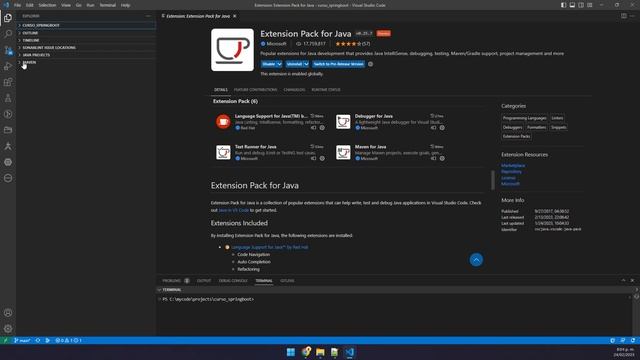Expand the CURSO_SPRINGBOOT folder section
Viewport: 640px width, 360px height.
(x=86, y=25)
